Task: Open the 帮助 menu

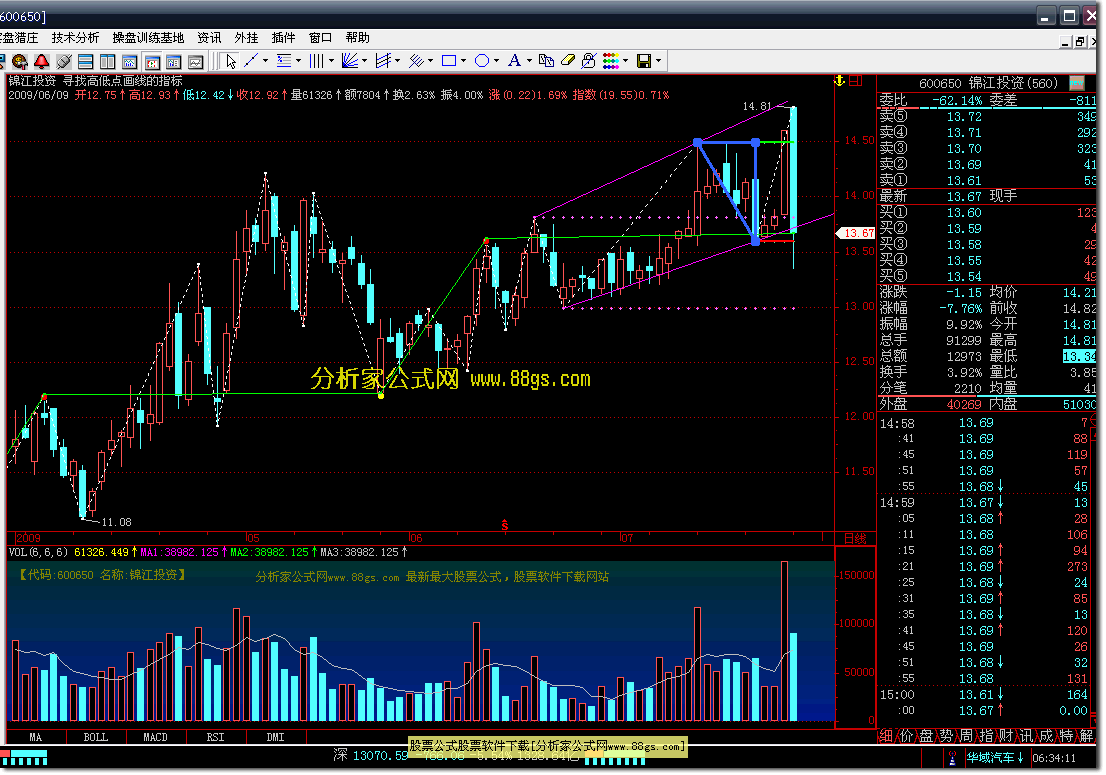Action: (358, 38)
